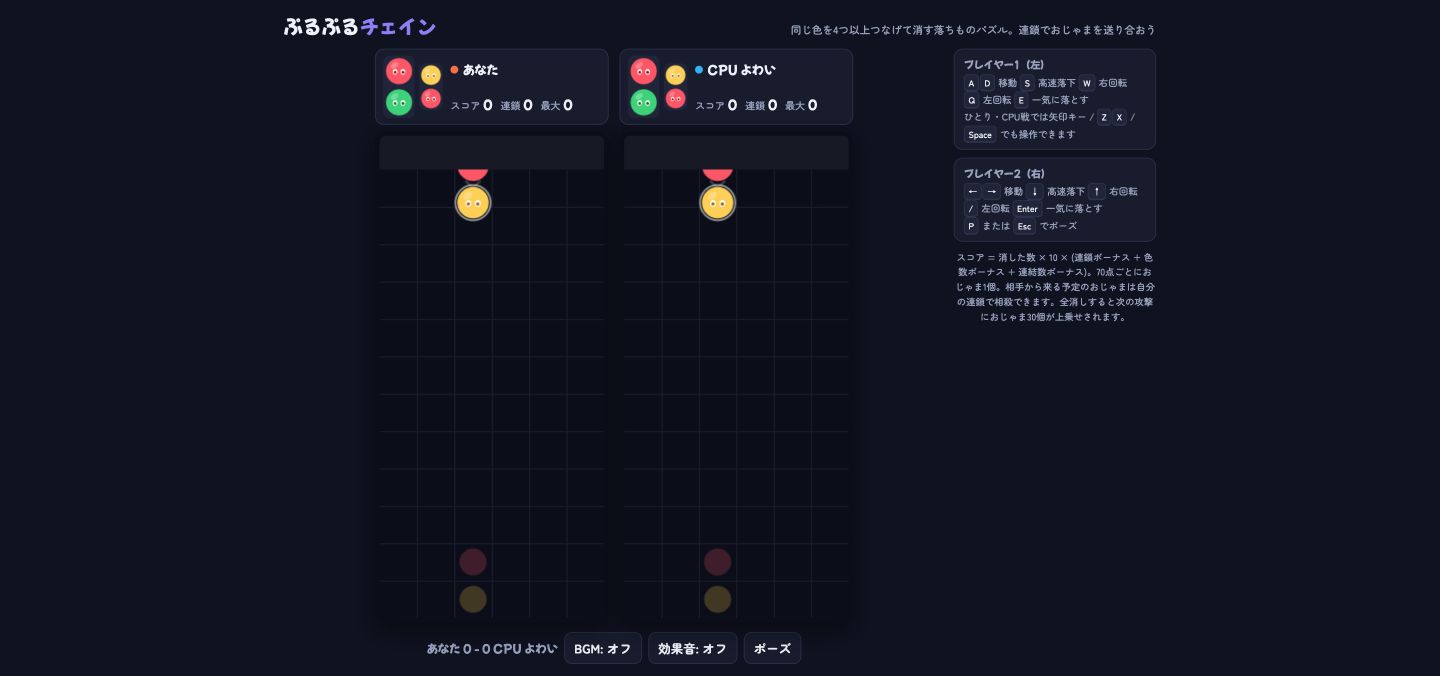Click large green next-piece blob in CPU panel
Image resolution: width=1440 pixels, height=676 pixels.
(x=644, y=102)
